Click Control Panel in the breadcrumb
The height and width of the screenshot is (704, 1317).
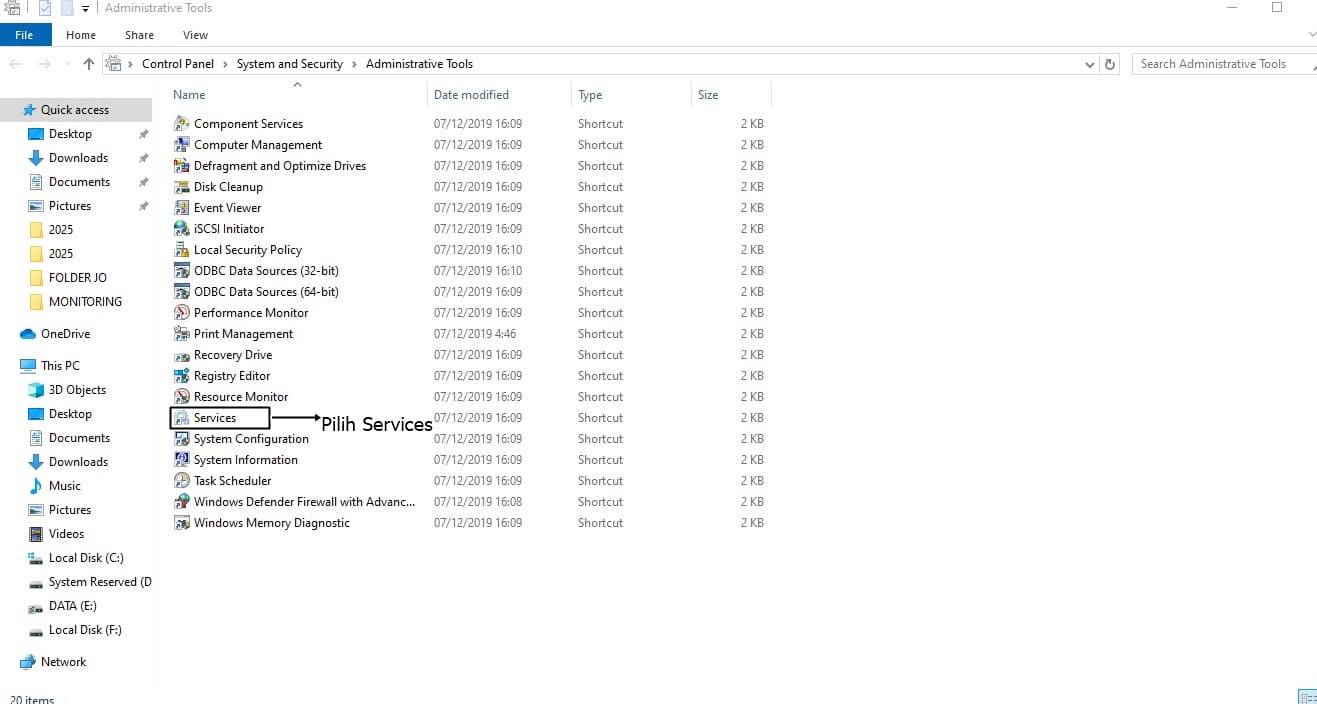click(178, 63)
